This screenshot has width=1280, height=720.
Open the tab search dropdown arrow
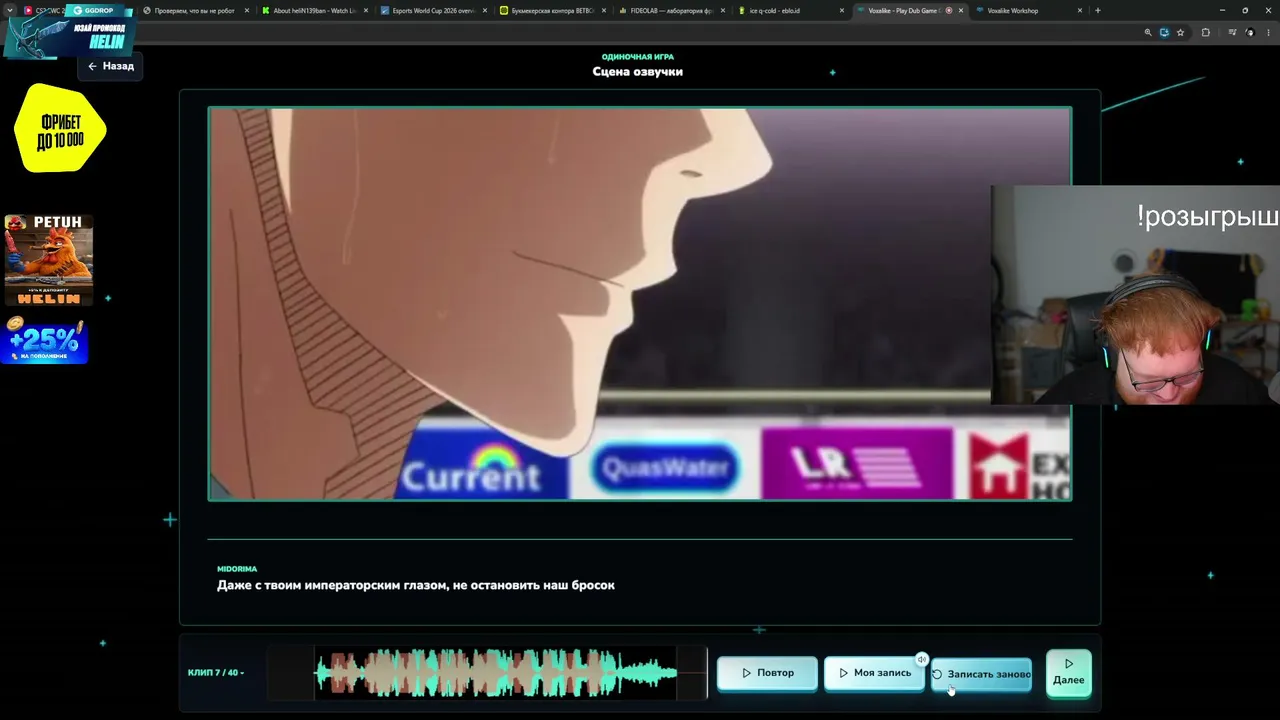(10, 11)
